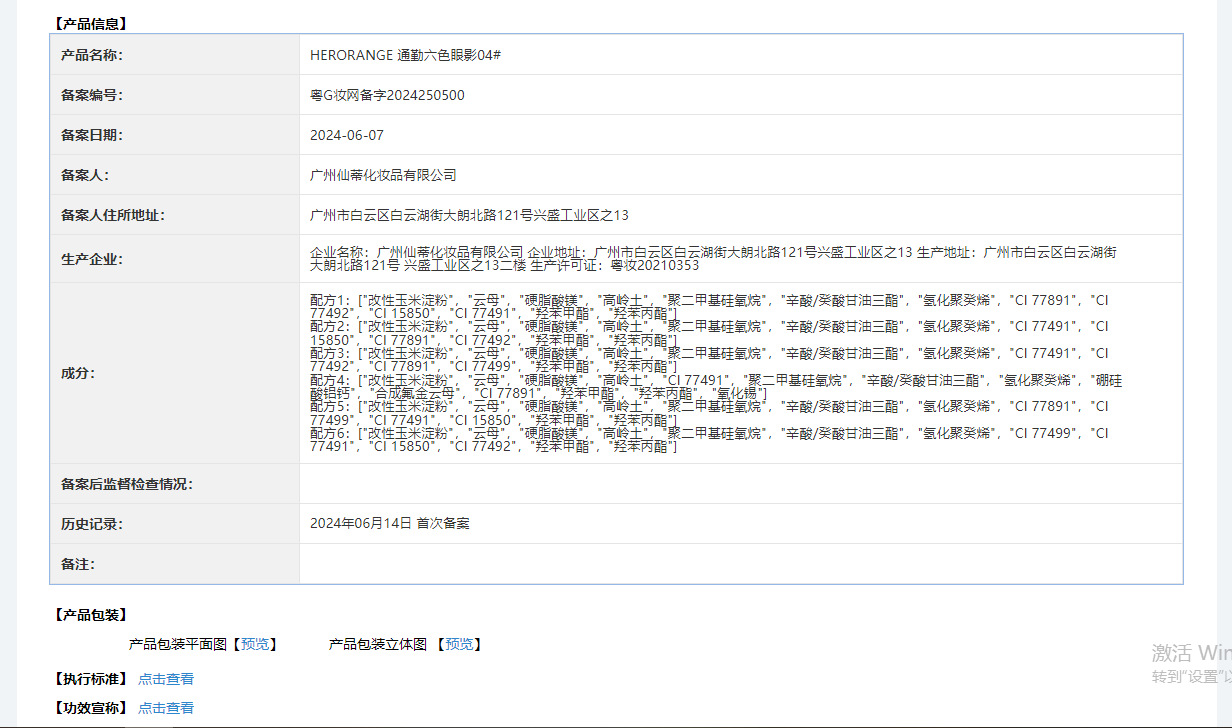Viewport: 1232px width, 728px height.
Task: Select the history record 2024年06月14日 首次备案
Action: tap(389, 523)
